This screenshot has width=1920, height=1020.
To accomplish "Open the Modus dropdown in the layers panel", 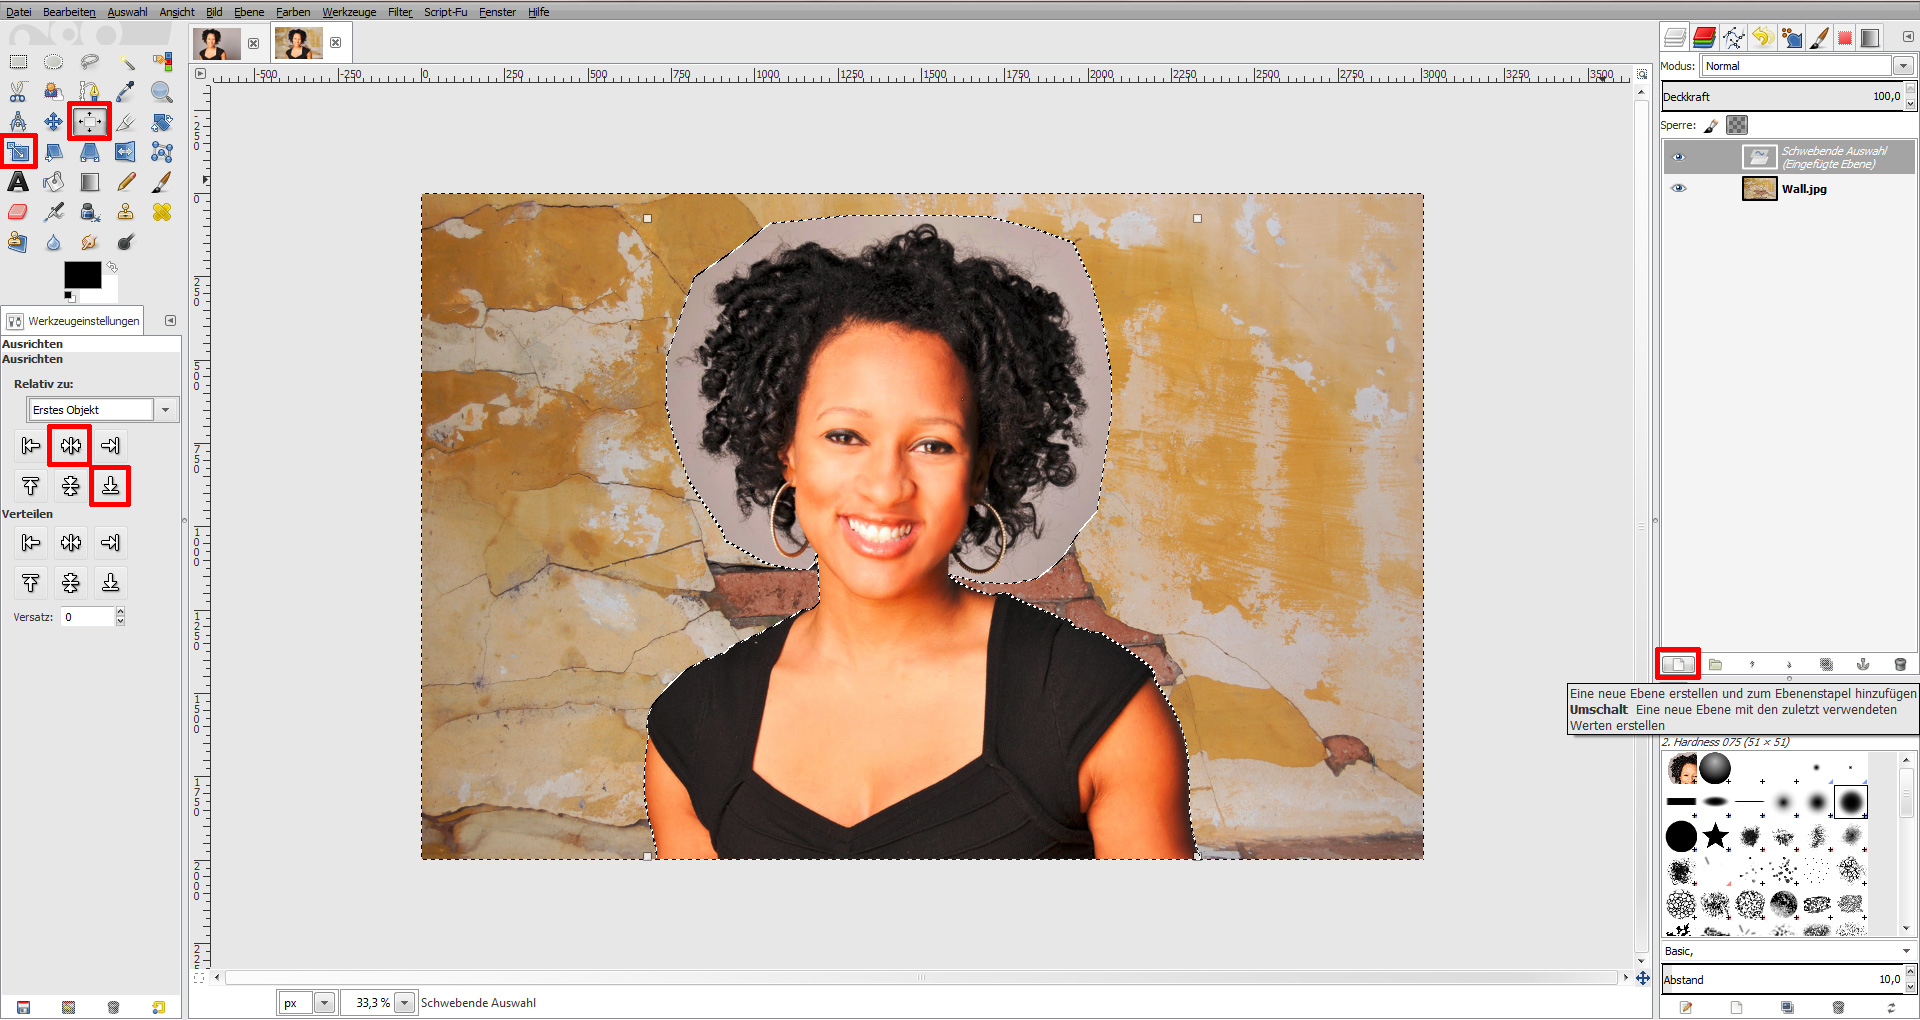I will 1903,65.
